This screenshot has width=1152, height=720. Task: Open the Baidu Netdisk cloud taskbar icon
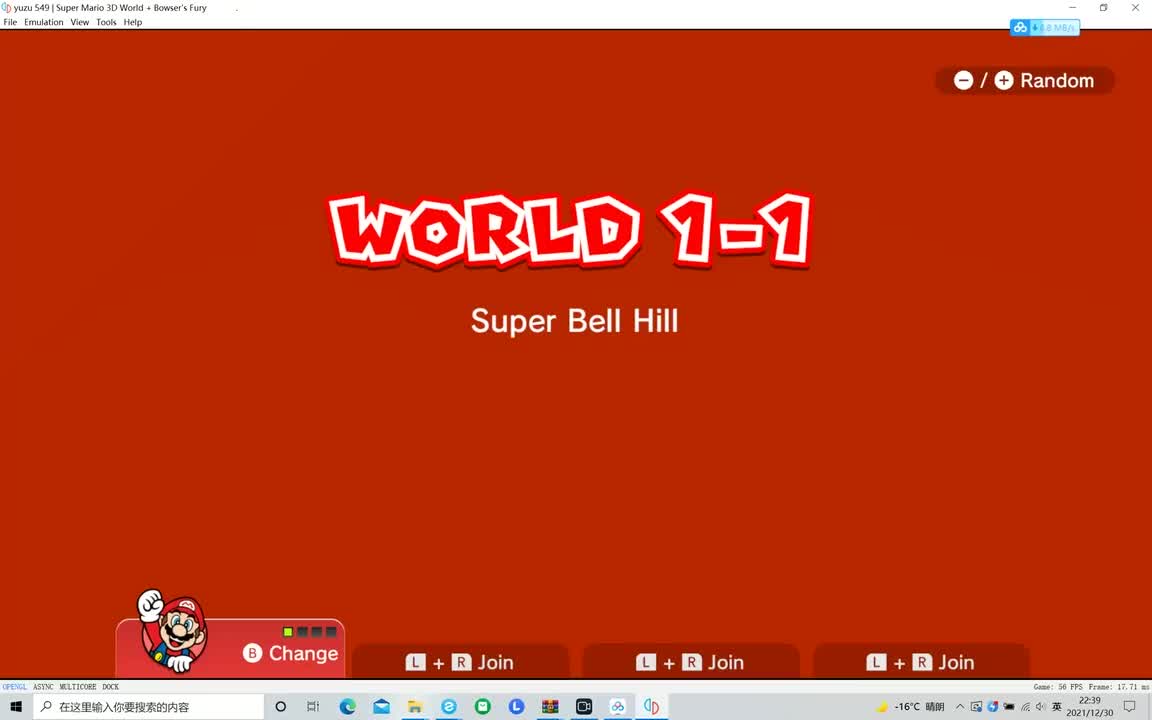[618, 706]
